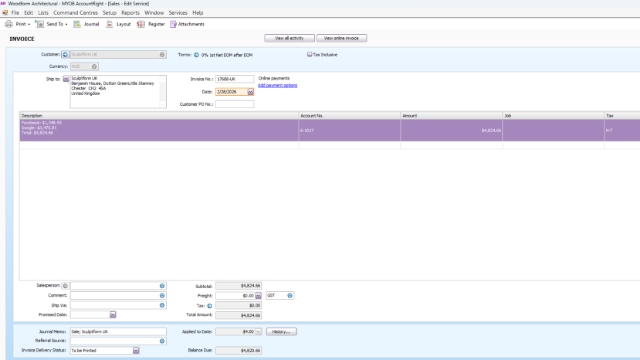Open the Window menu

[154, 13]
